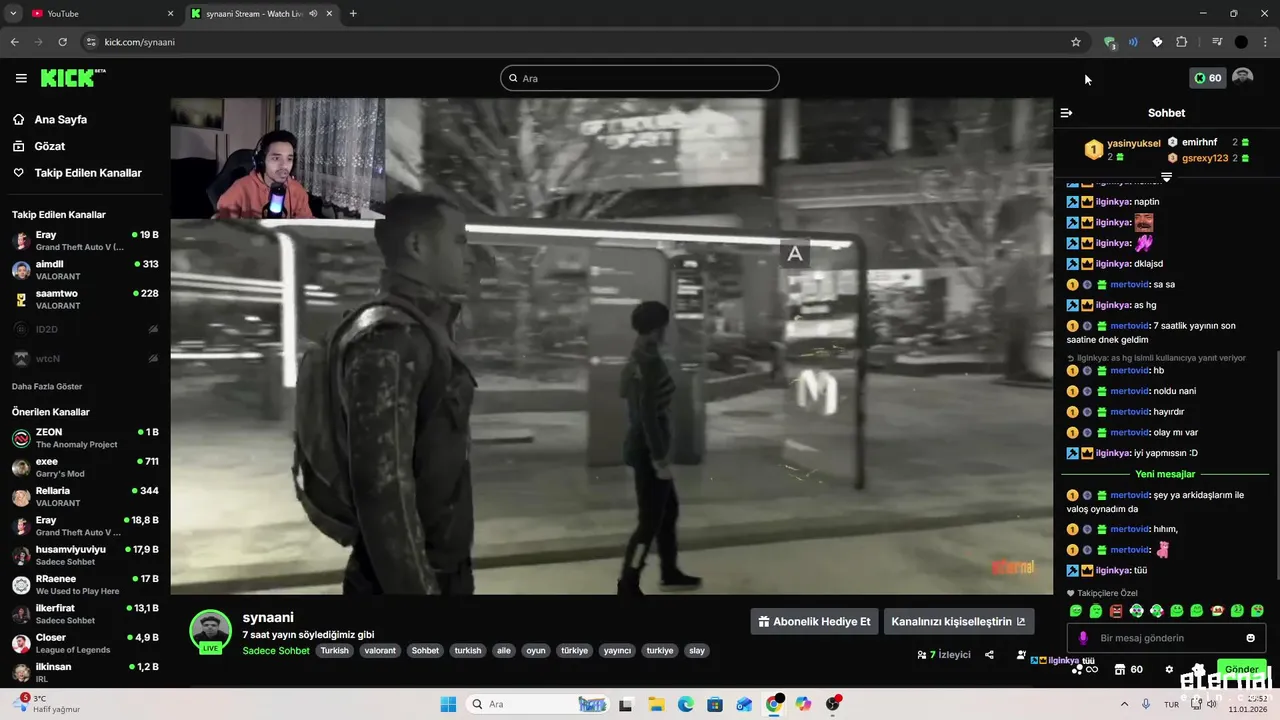Viewport: 1280px width, 720px height.
Task: Open offline channel wtcN
Action: [x=85, y=358]
